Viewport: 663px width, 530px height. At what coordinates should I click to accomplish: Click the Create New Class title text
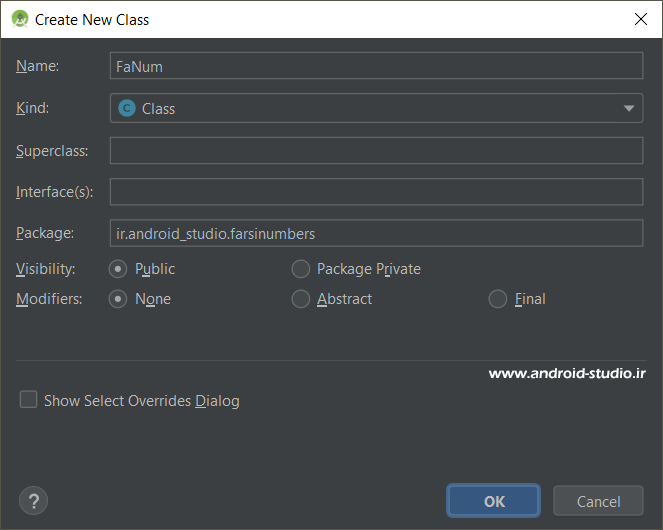click(92, 19)
